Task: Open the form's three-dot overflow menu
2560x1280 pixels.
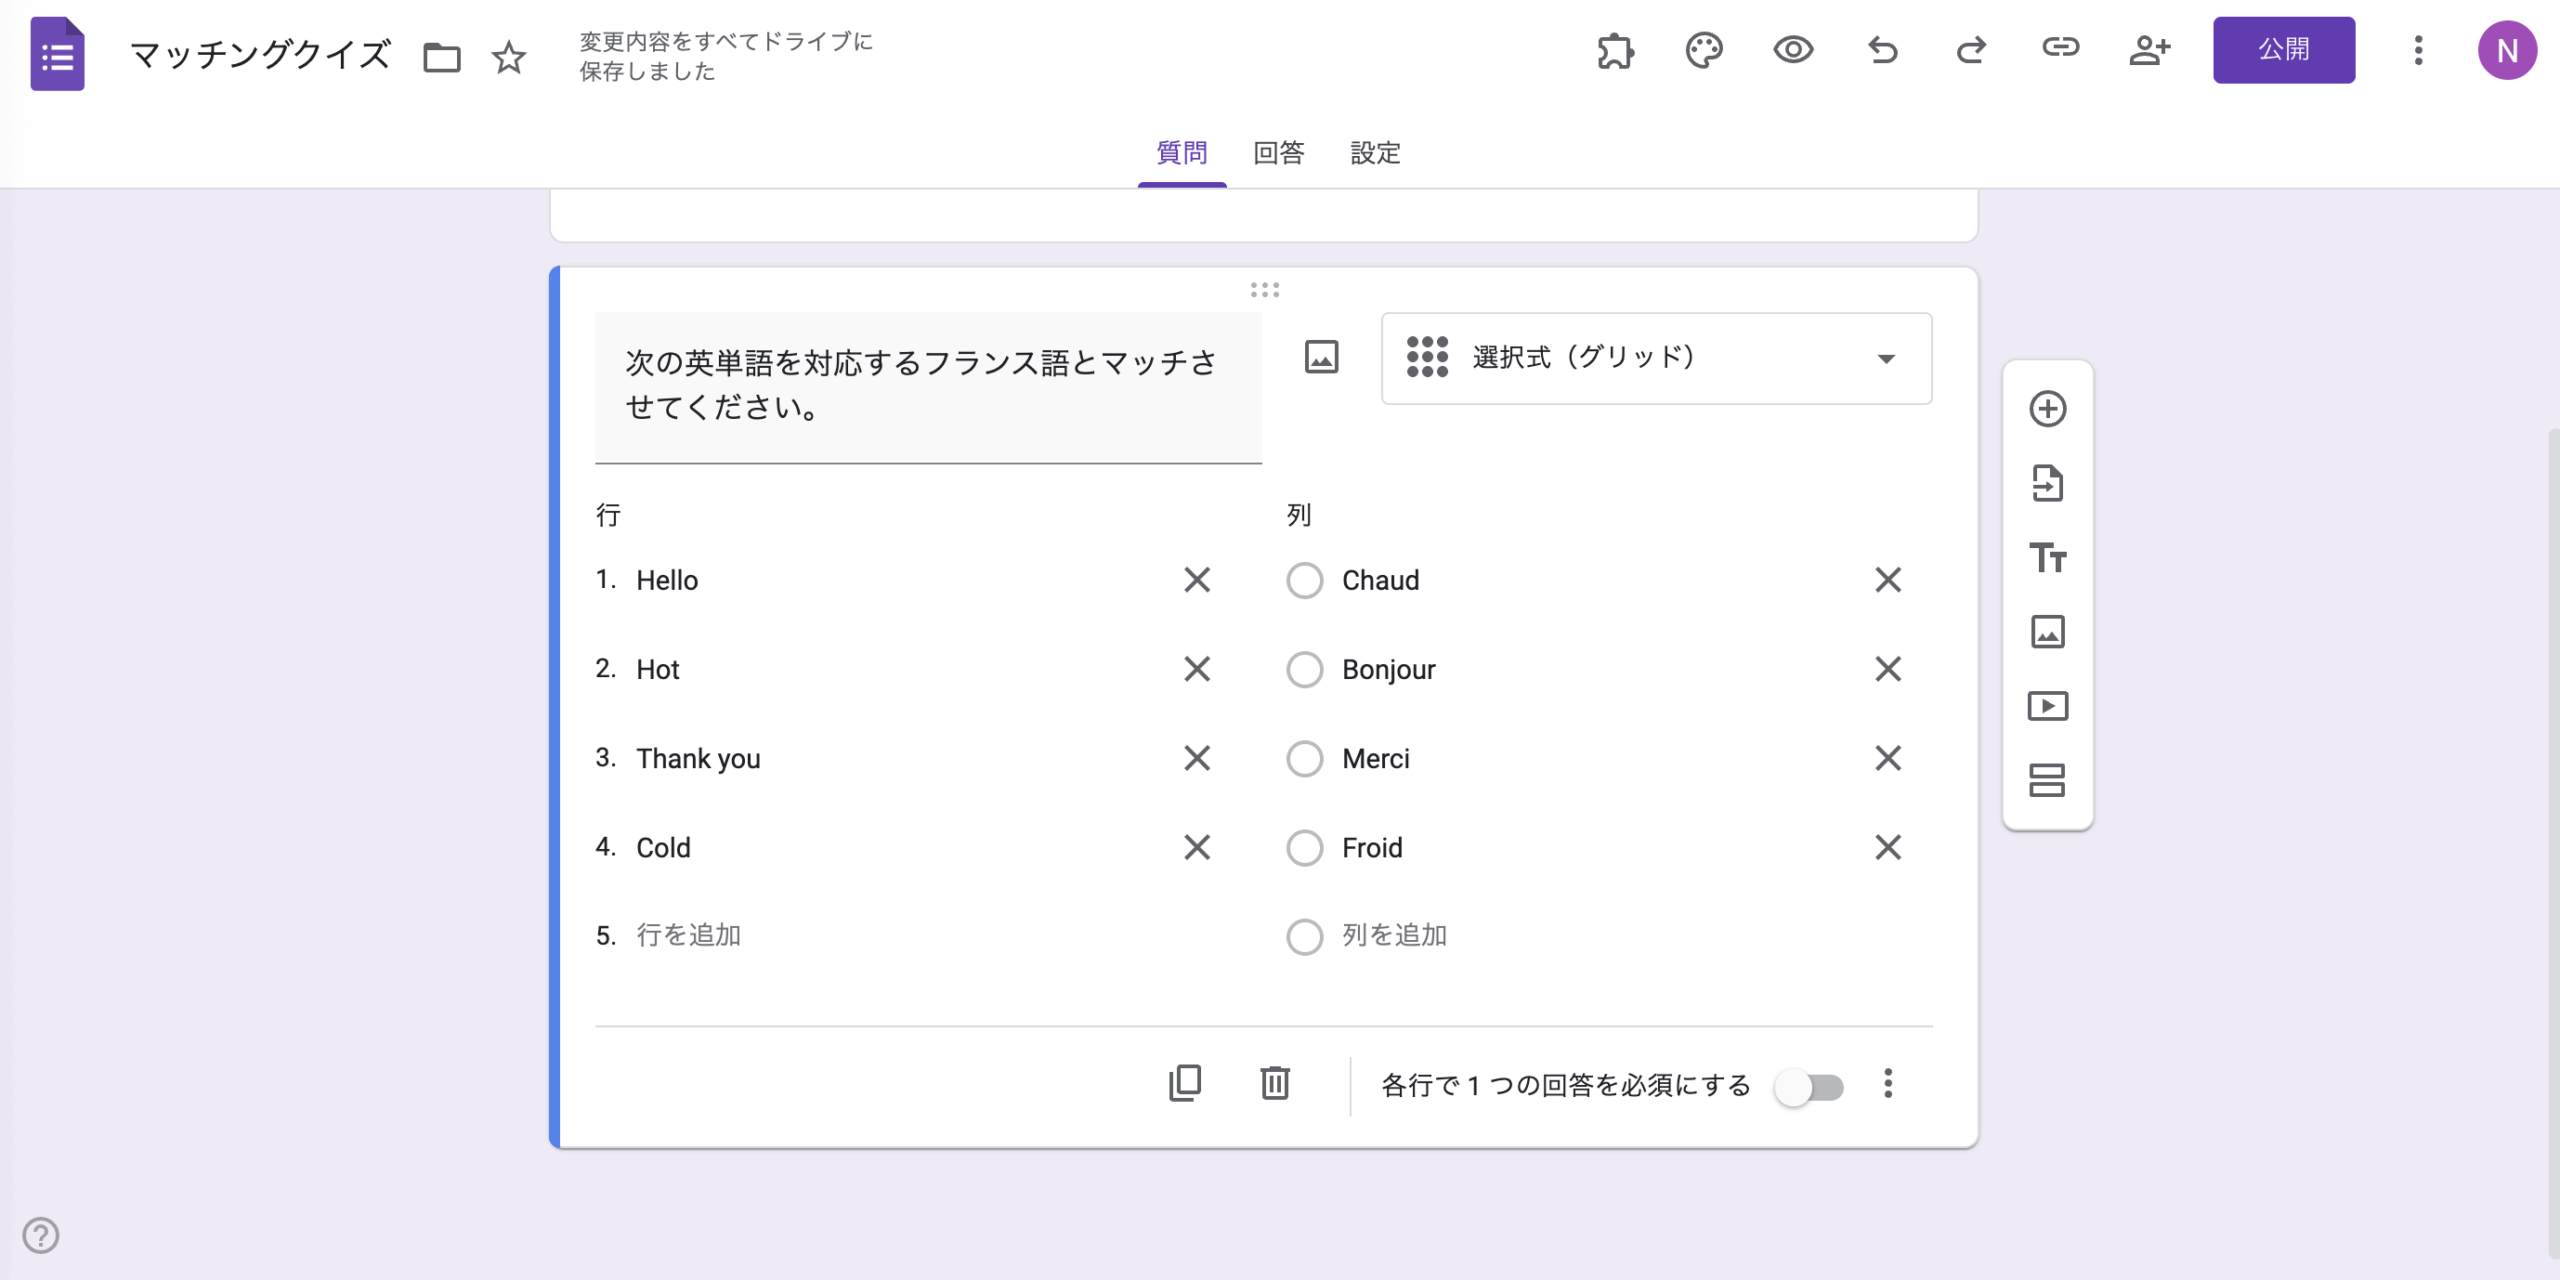Action: (x=2419, y=50)
